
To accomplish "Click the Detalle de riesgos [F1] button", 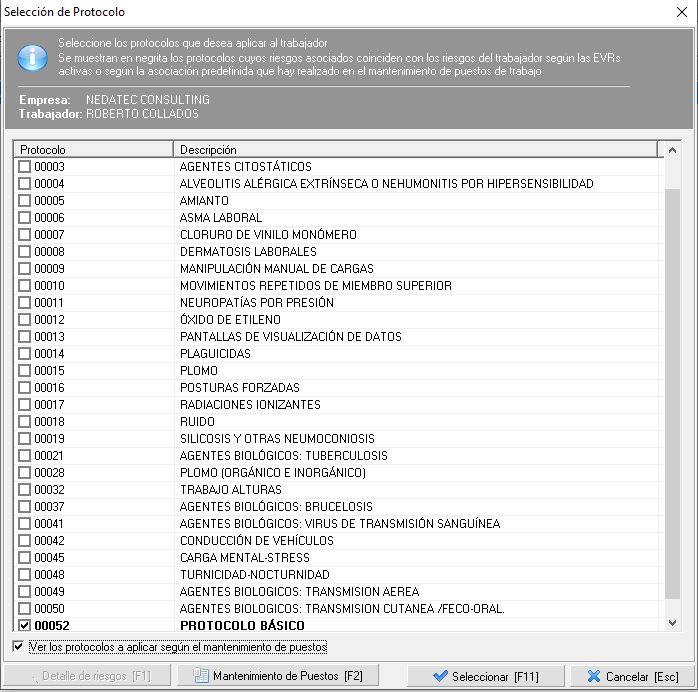I will point(87,676).
